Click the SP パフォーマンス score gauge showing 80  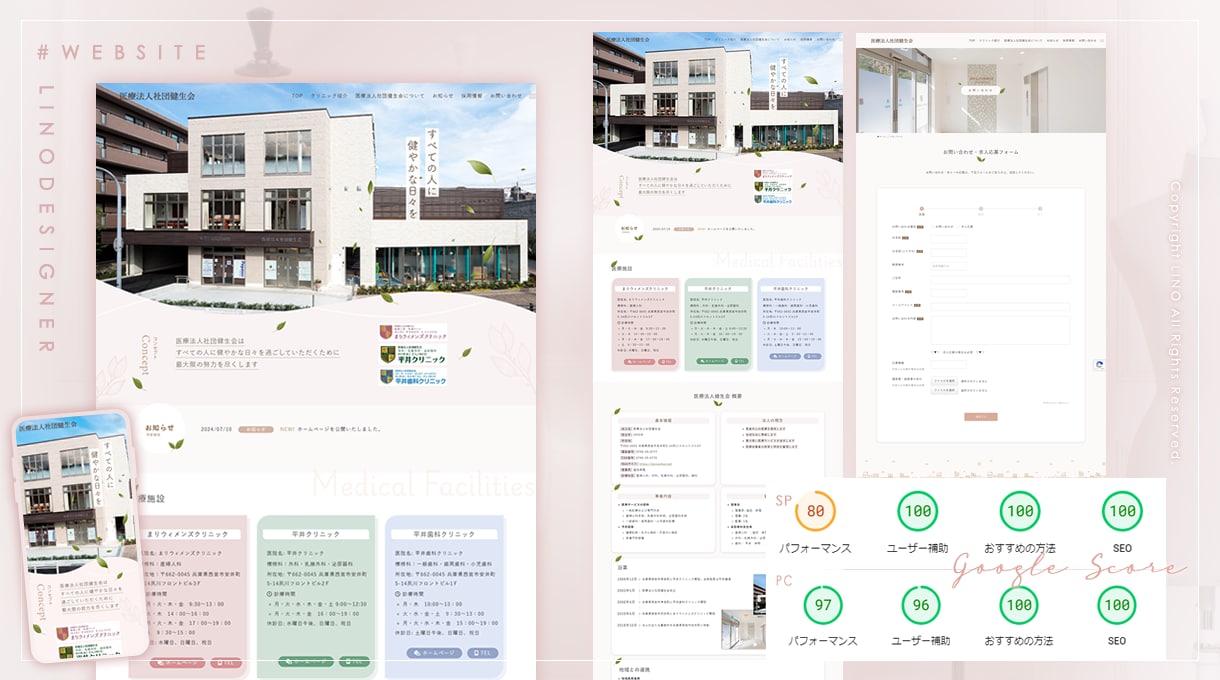(816, 512)
